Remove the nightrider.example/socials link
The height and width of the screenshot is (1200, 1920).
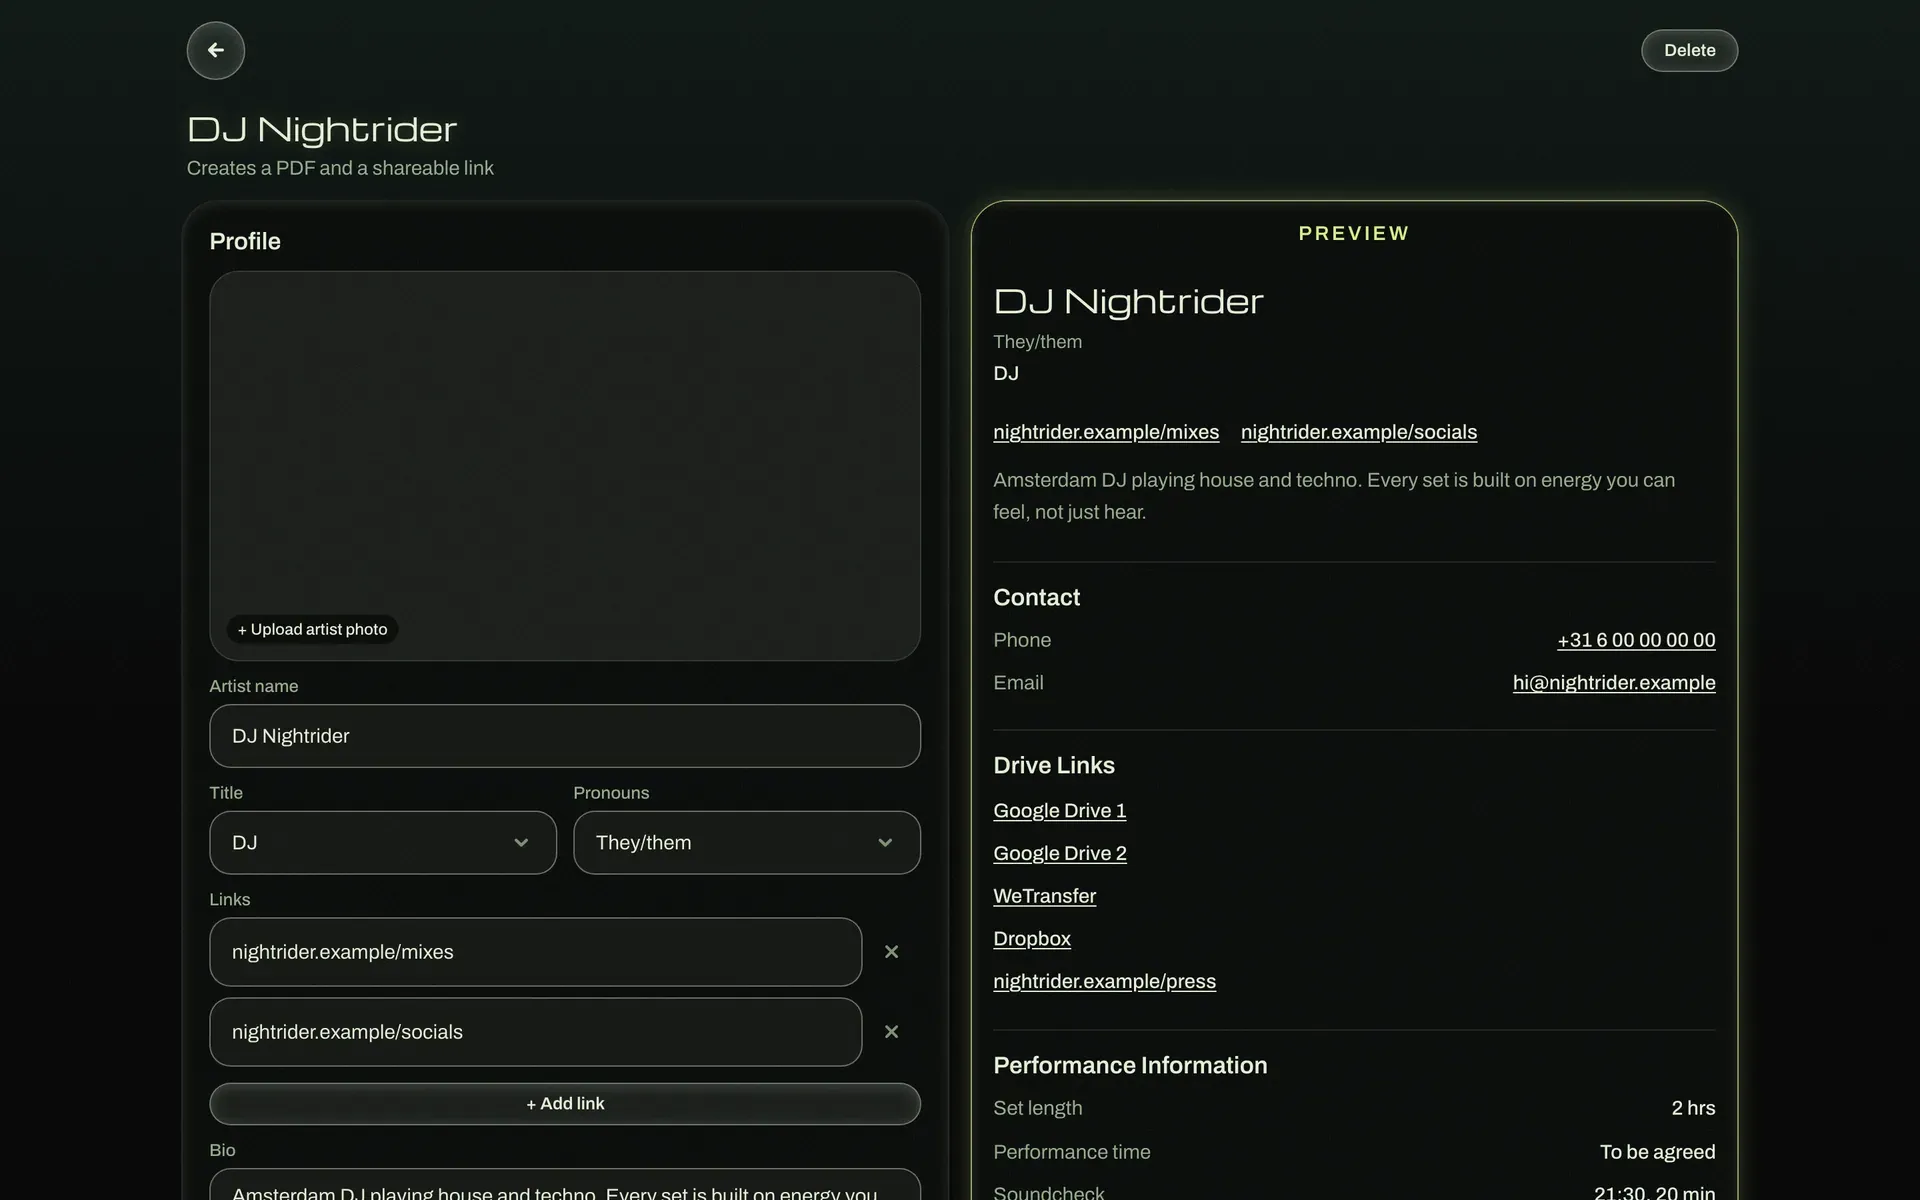pyautogui.click(x=891, y=1032)
